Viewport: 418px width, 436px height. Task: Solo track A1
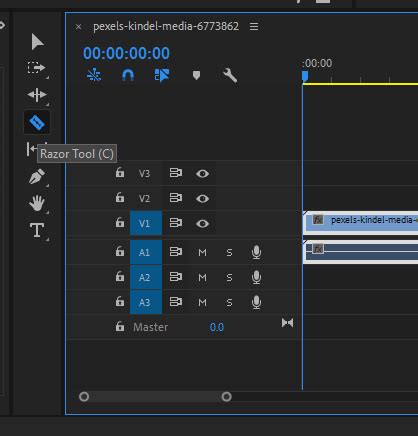[x=229, y=253]
